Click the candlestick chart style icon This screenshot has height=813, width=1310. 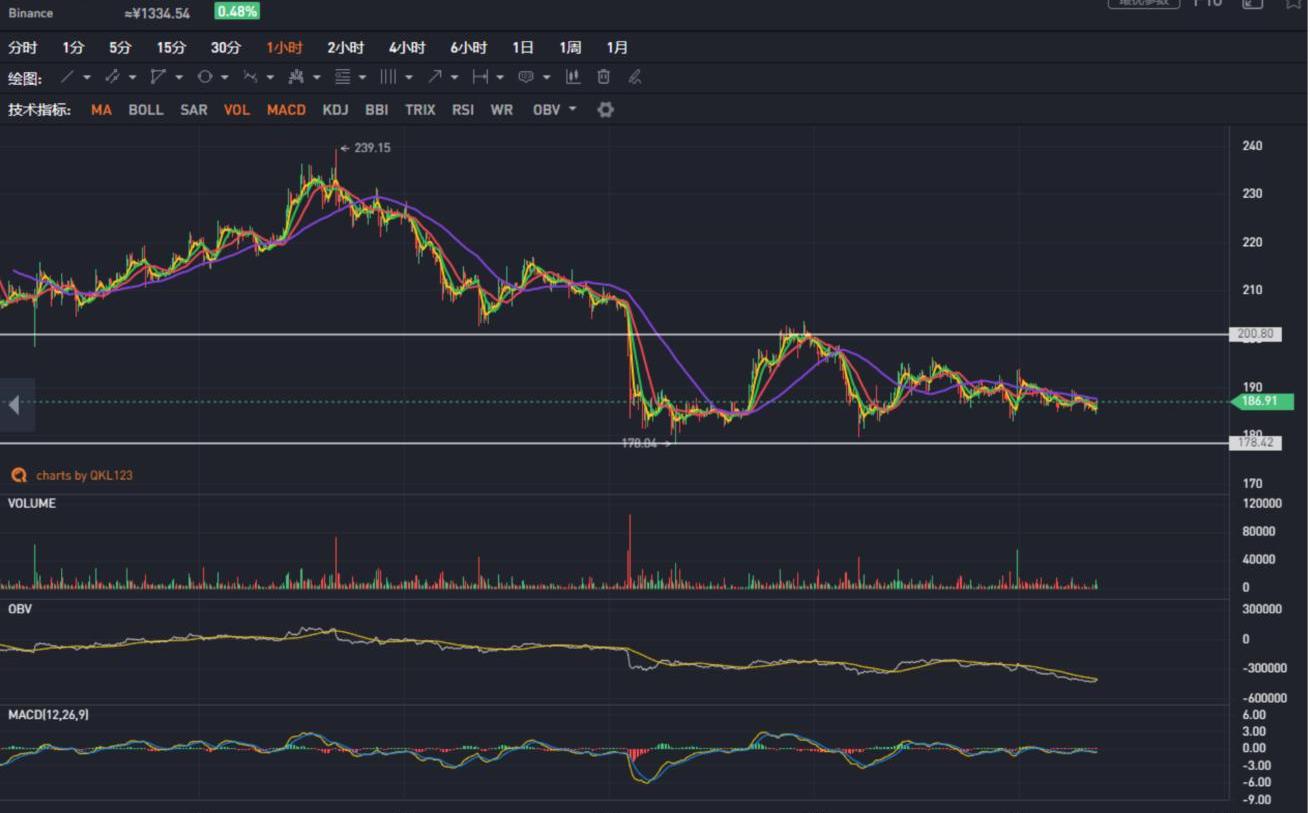[573, 77]
